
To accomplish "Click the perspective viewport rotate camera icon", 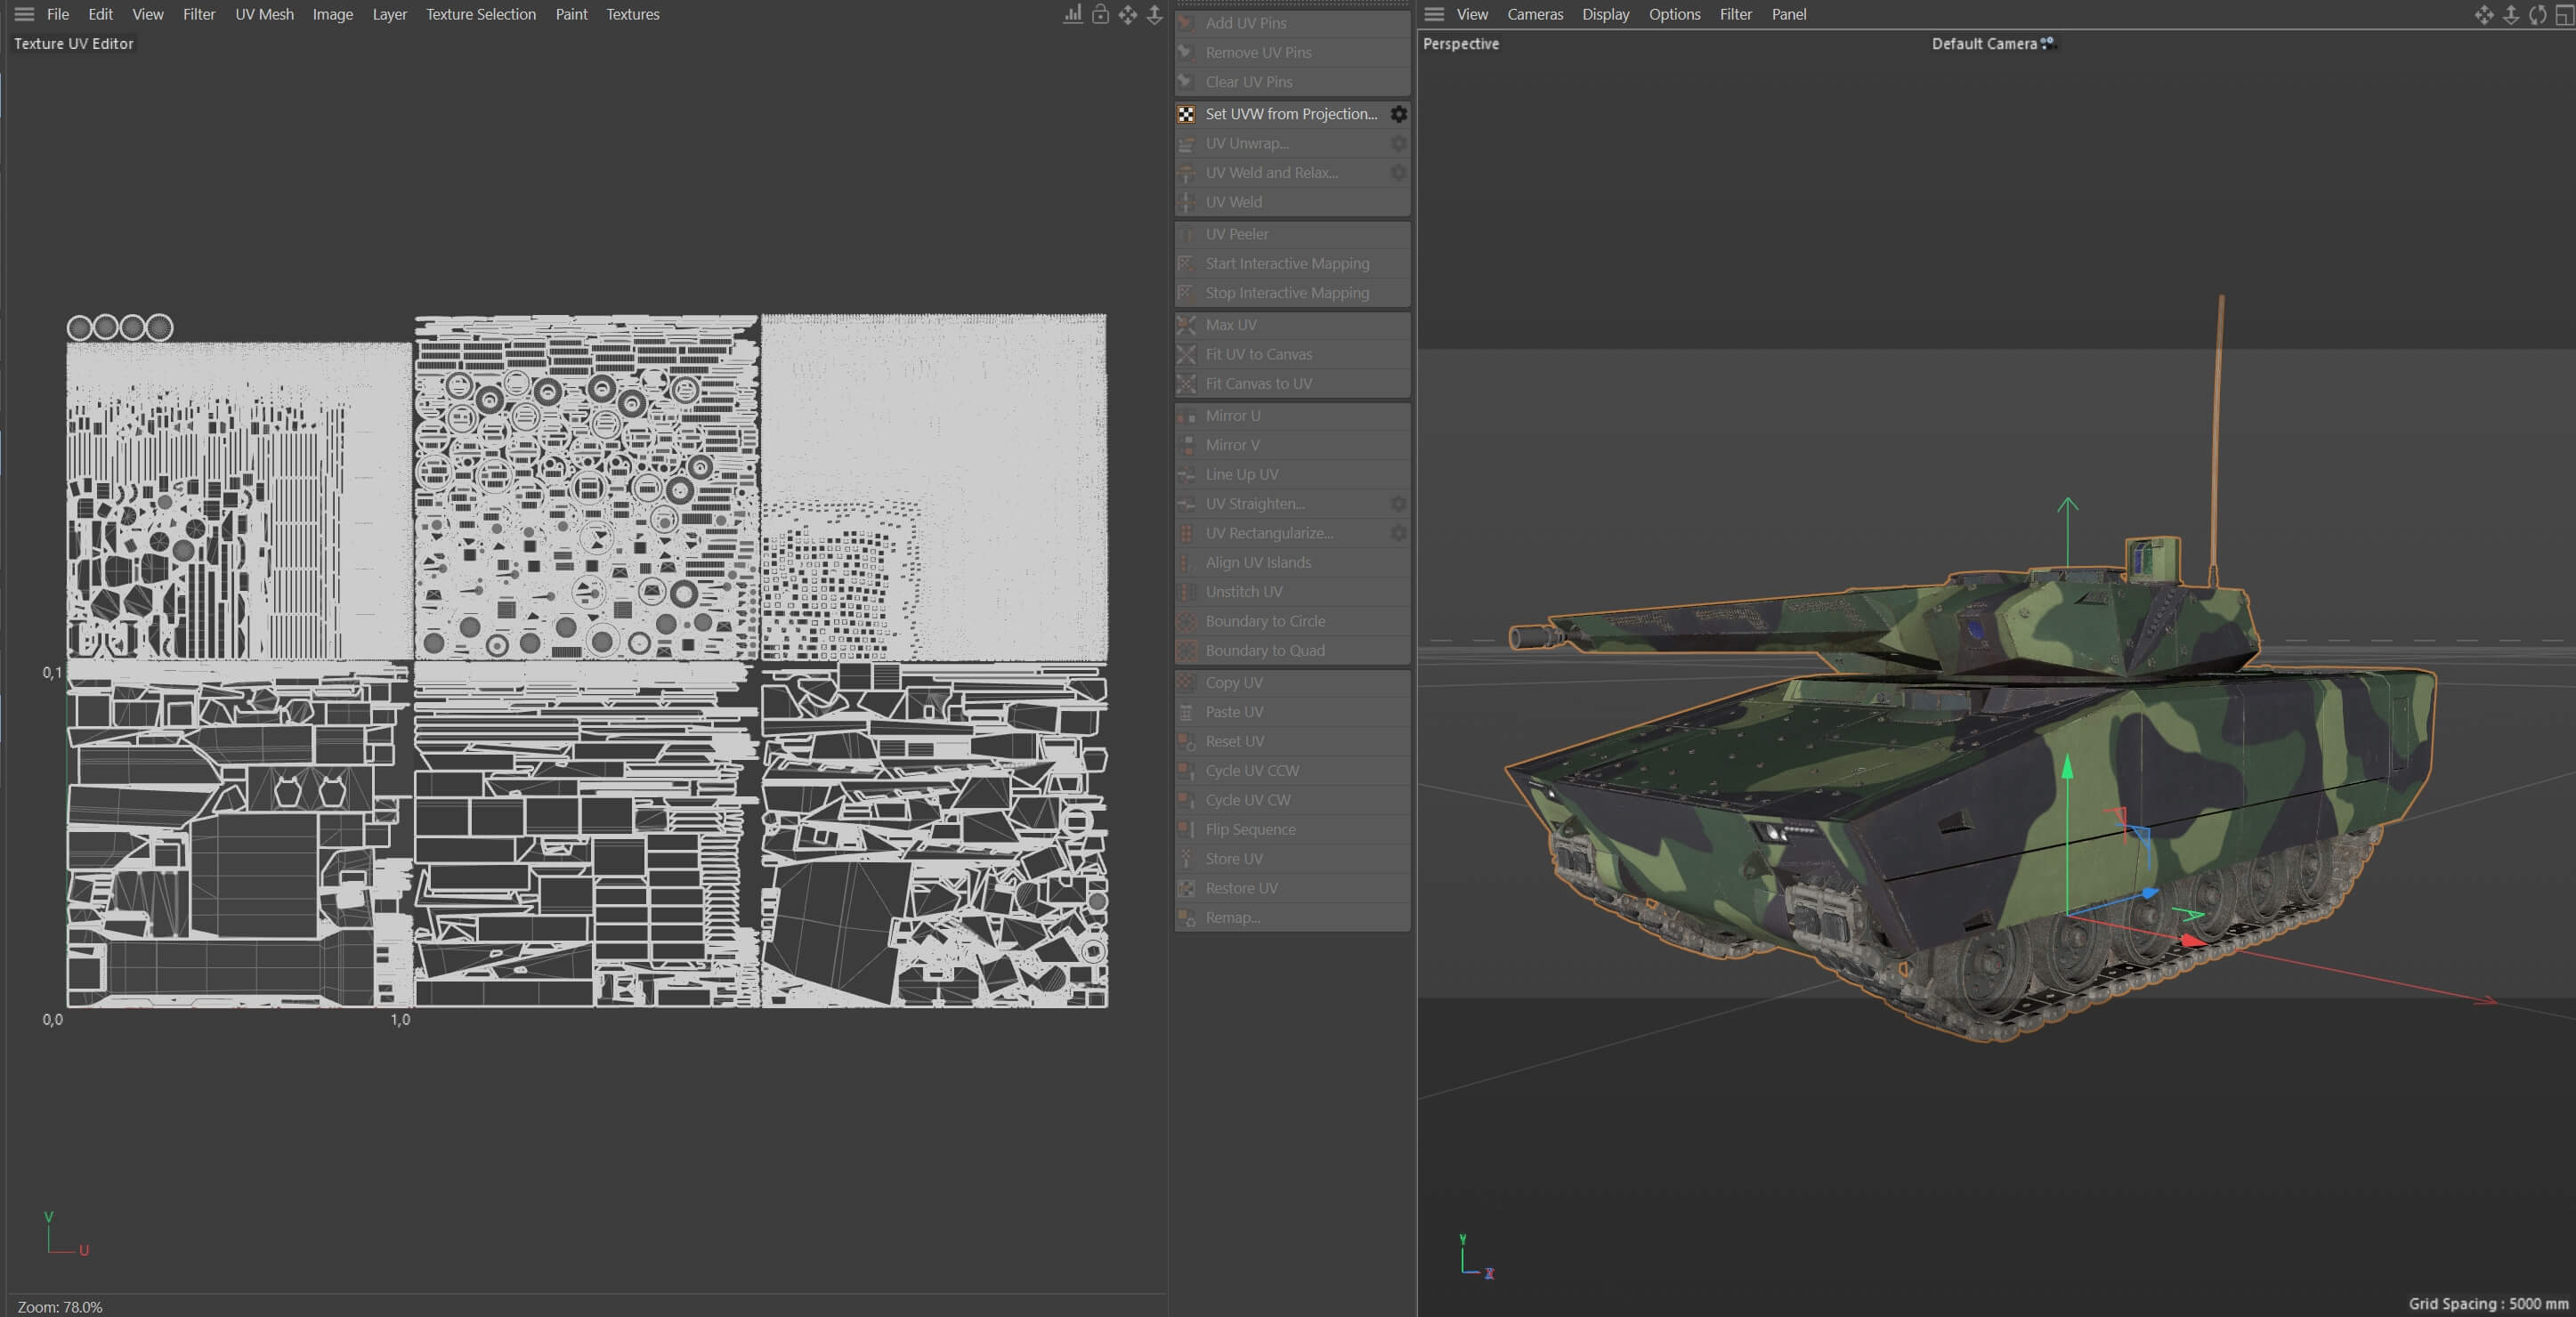I will tap(2537, 14).
